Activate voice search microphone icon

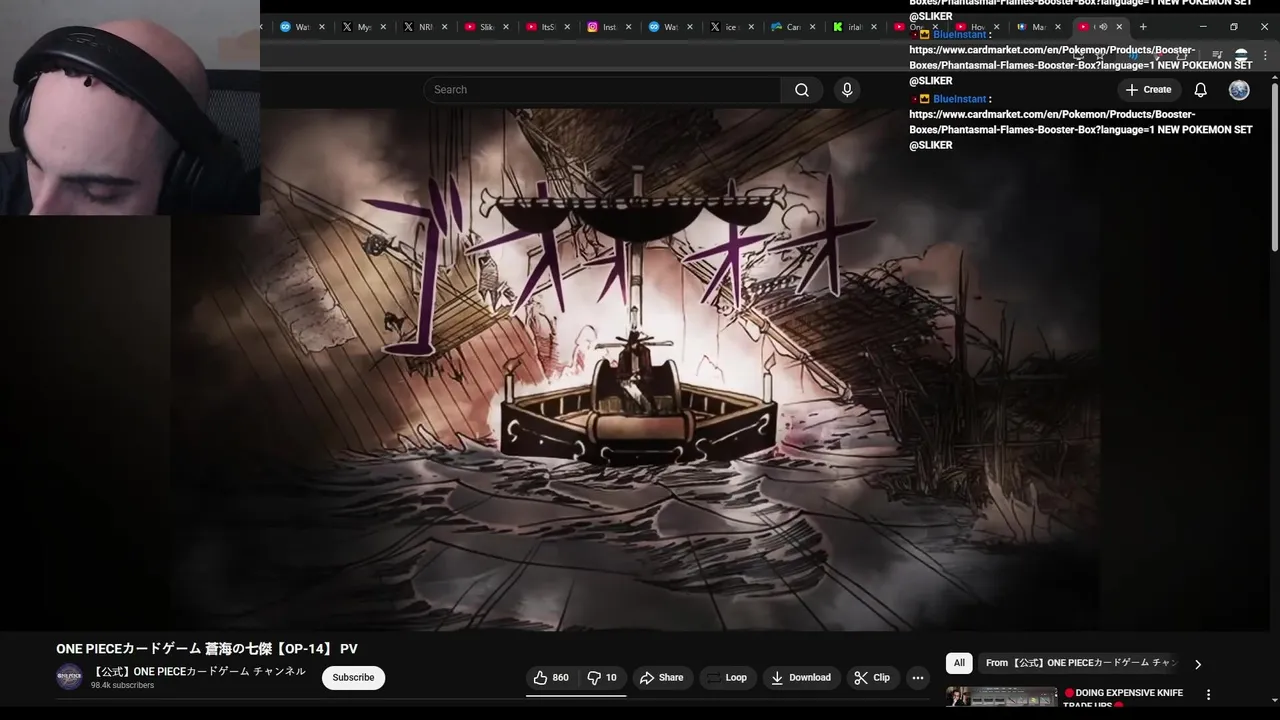pyautogui.click(x=847, y=90)
